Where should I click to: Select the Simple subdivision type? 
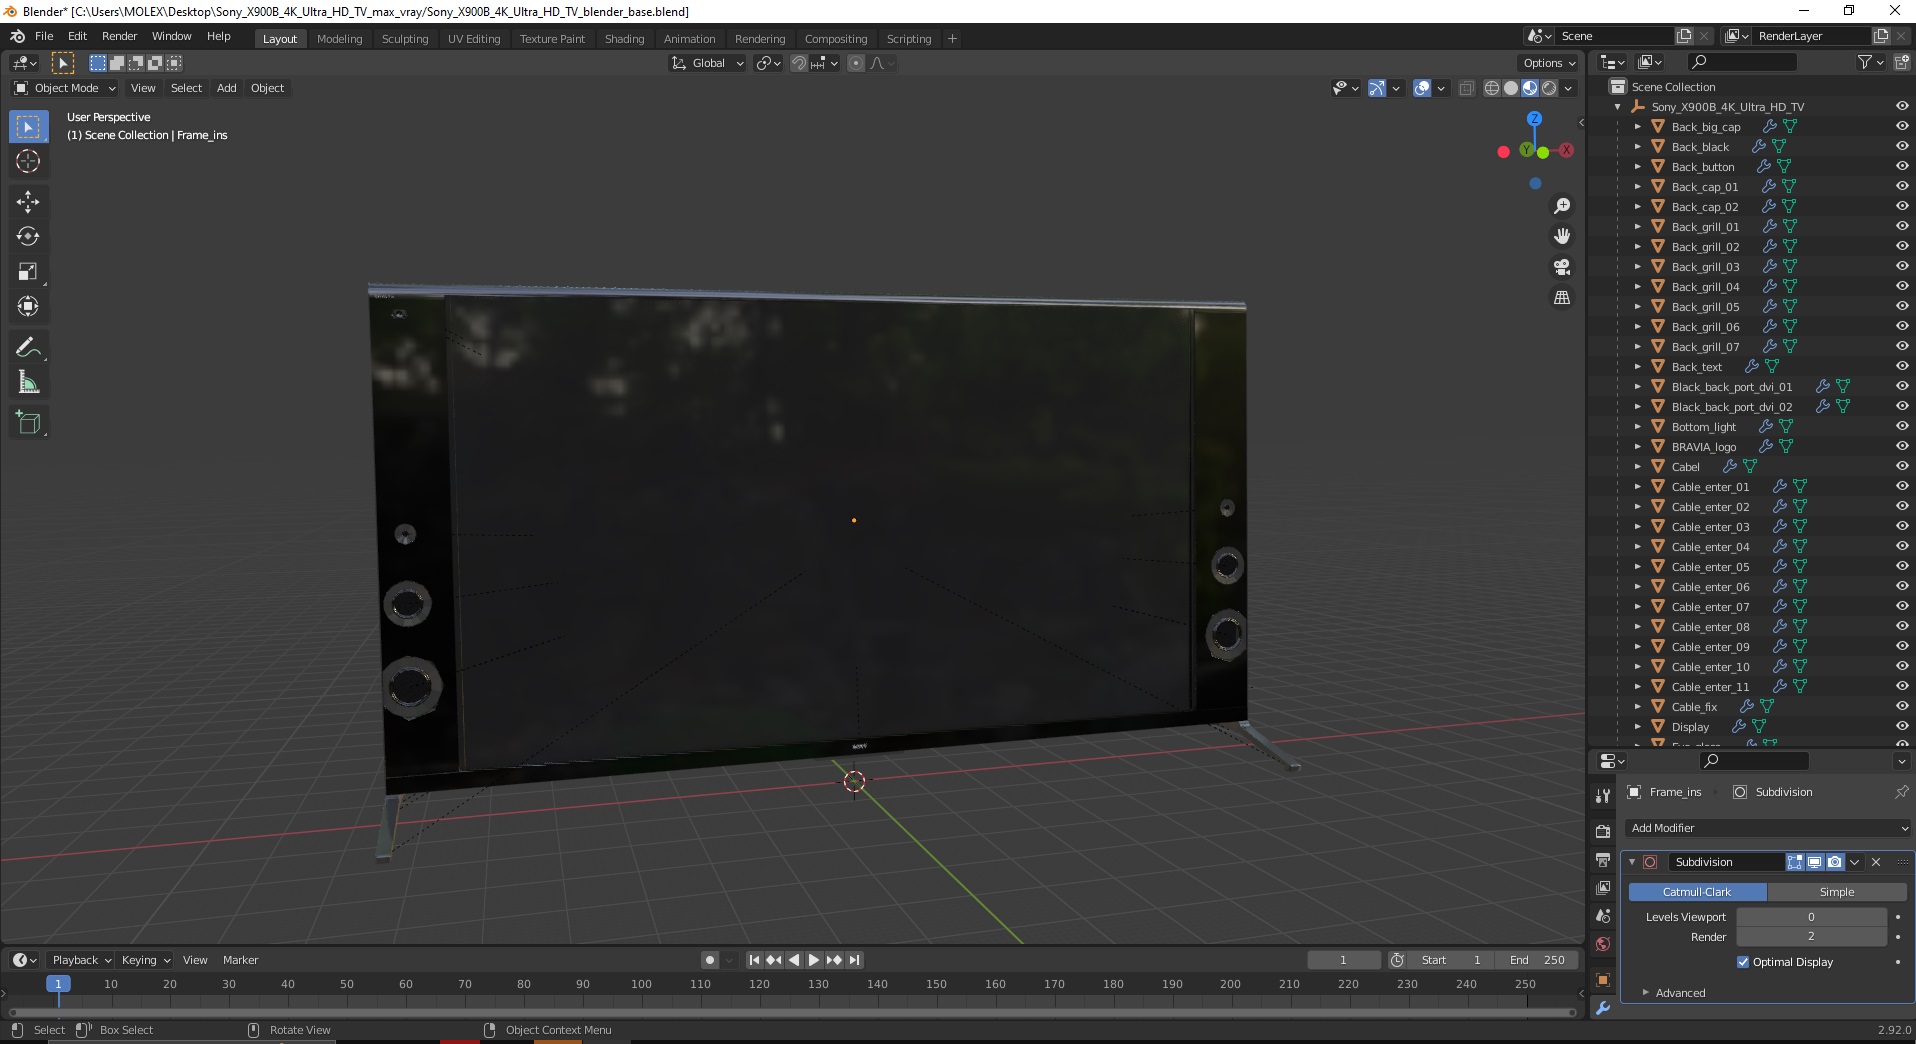pos(1837,892)
